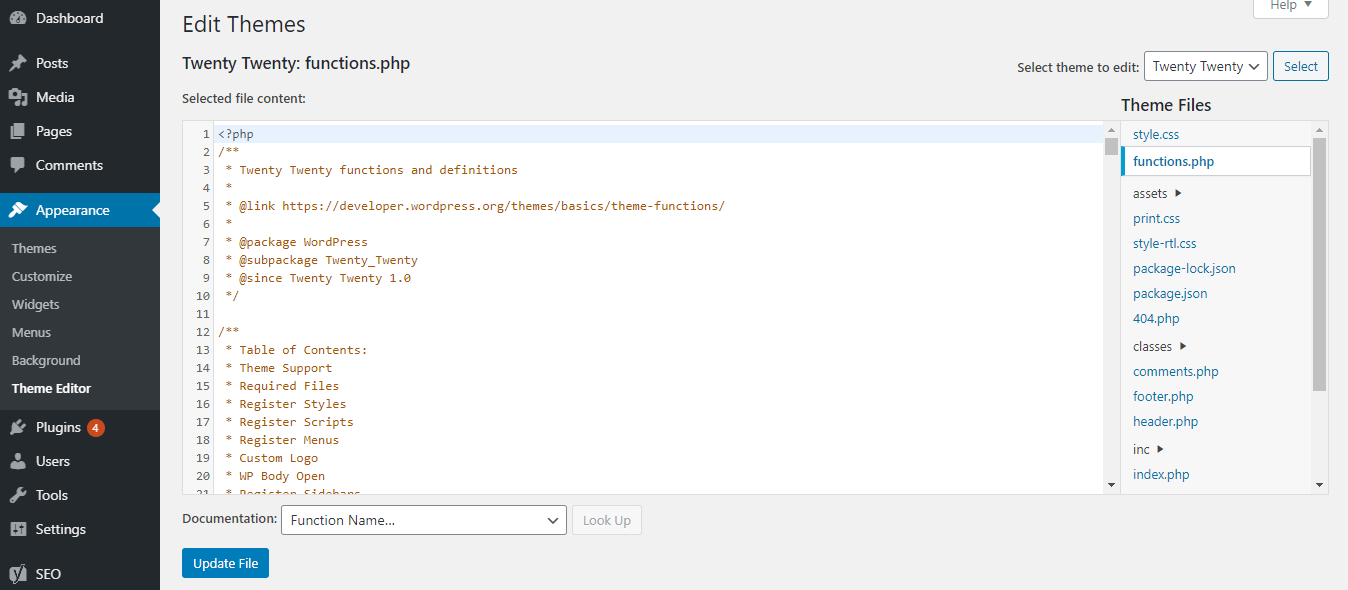This screenshot has height=590, width=1348.
Task: Open Customize submenu item
Action: pyautogui.click(x=42, y=276)
